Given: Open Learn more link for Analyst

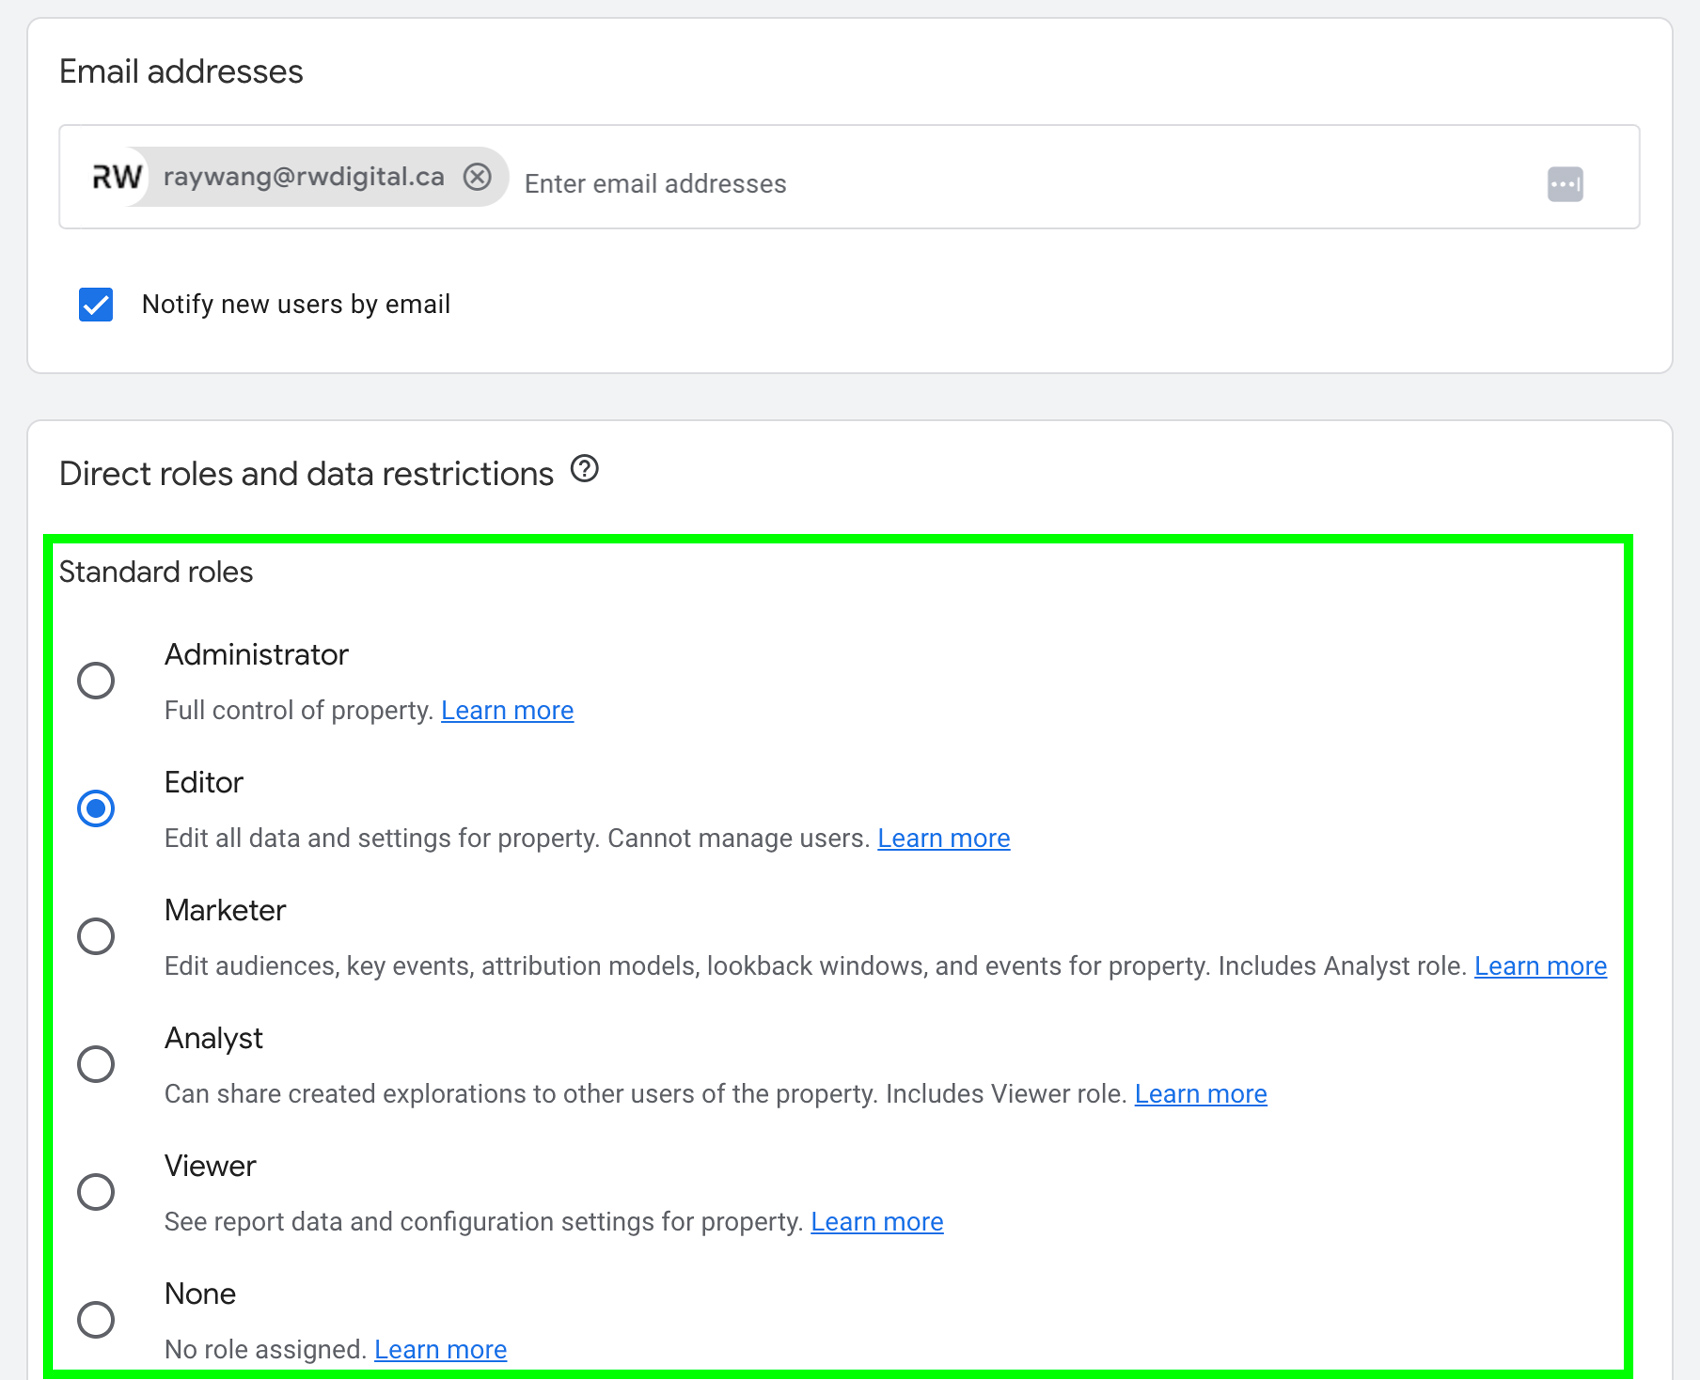Looking at the screenshot, I should click(x=1200, y=1095).
